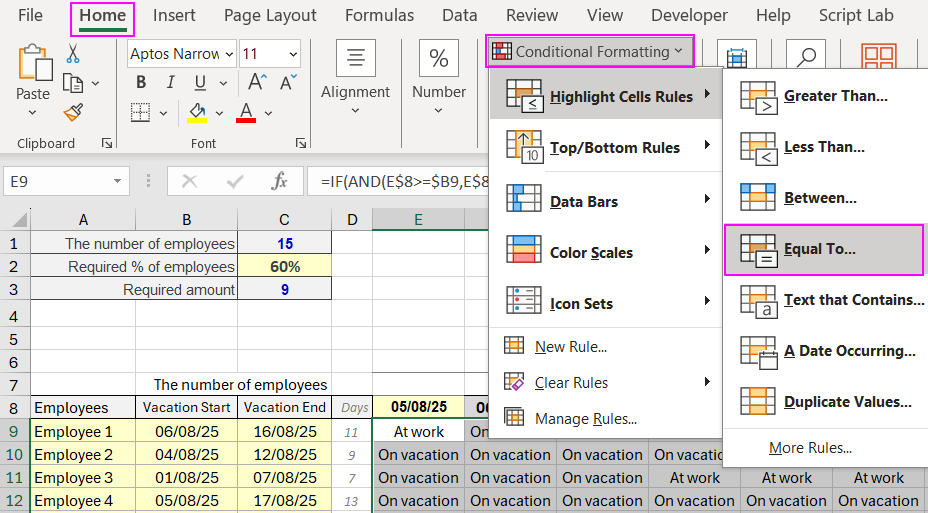Select A Date Occurring... rule

coord(824,351)
